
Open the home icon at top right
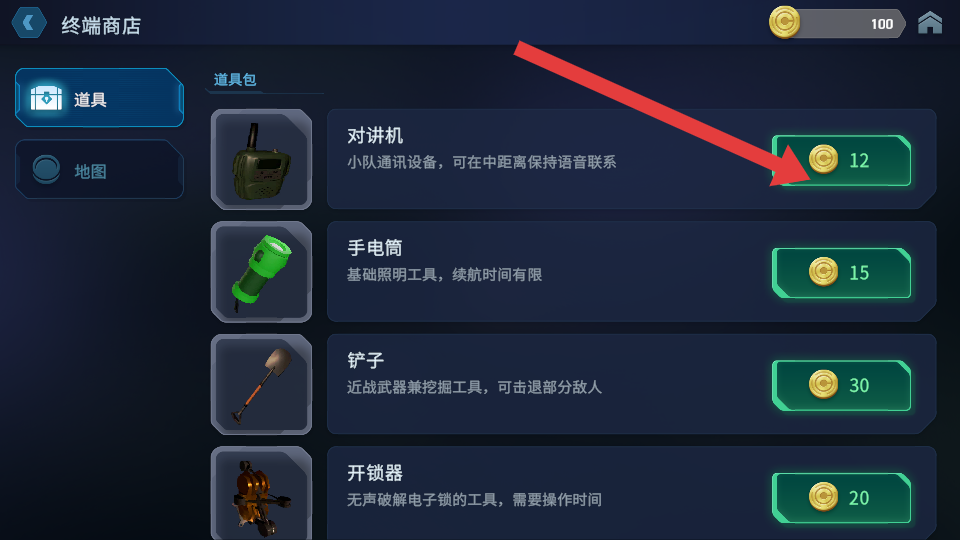pos(929,23)
